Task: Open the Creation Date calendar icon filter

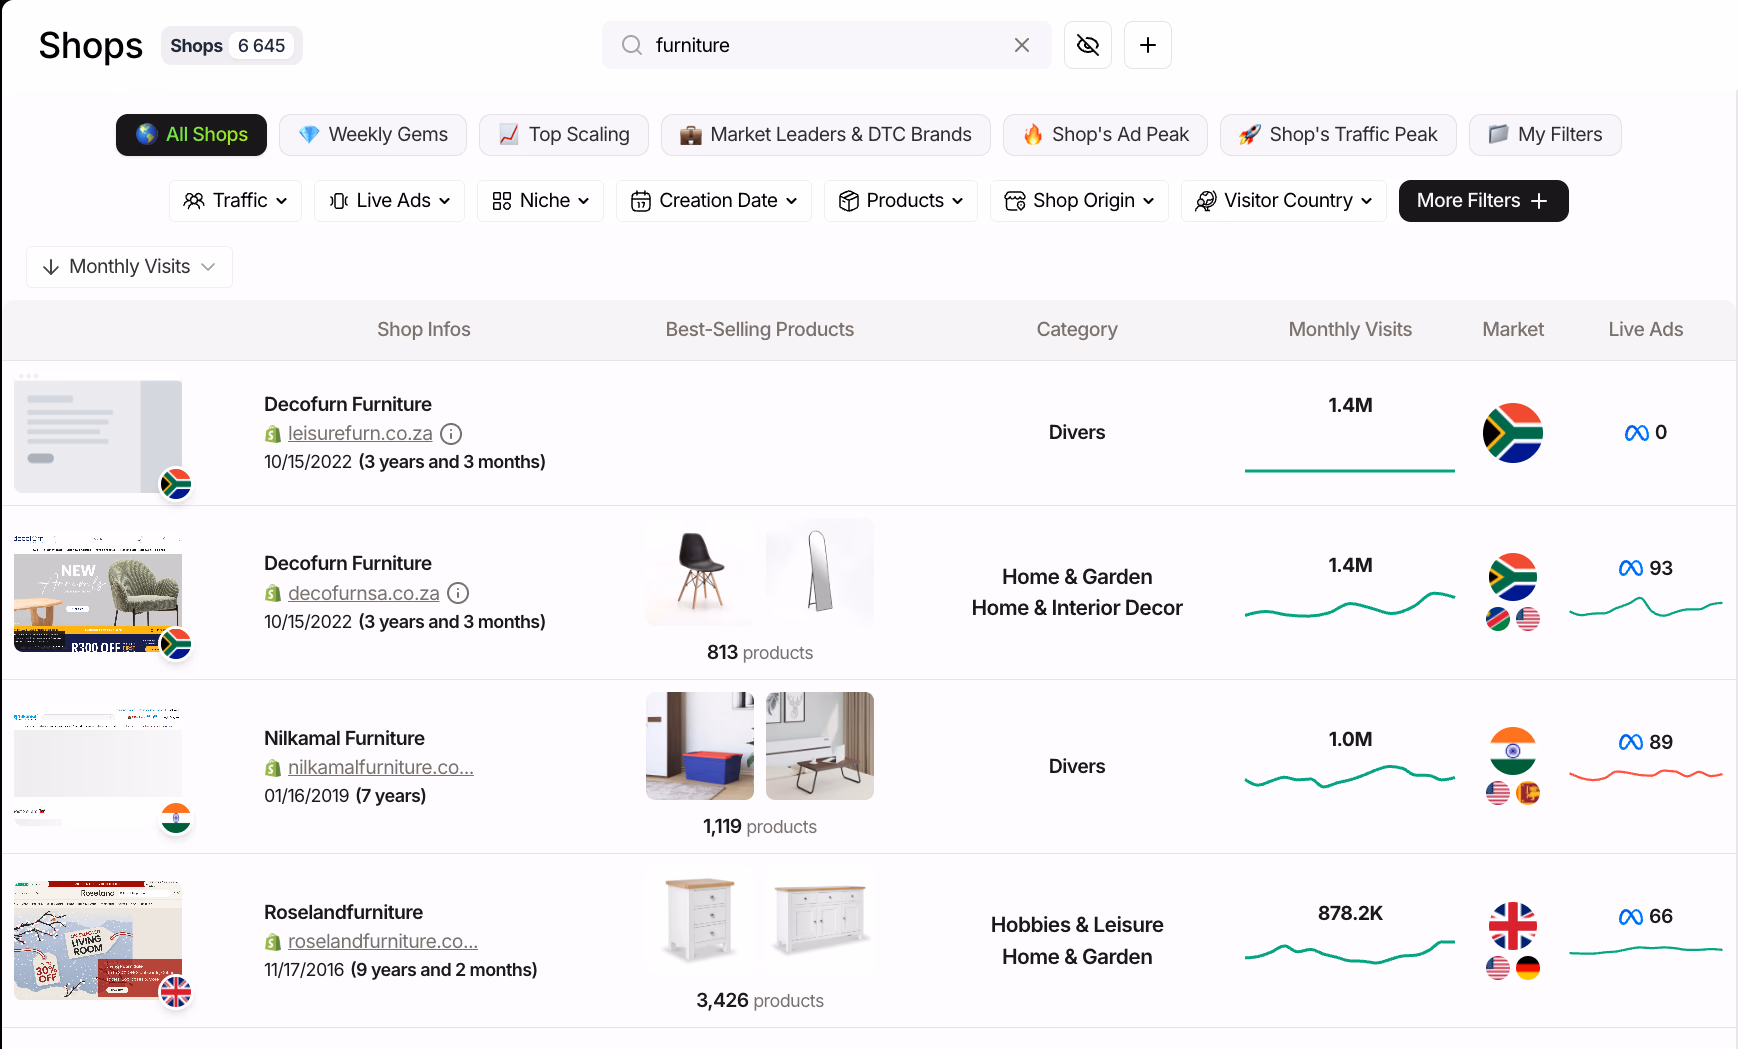Action: coord(639,200)
